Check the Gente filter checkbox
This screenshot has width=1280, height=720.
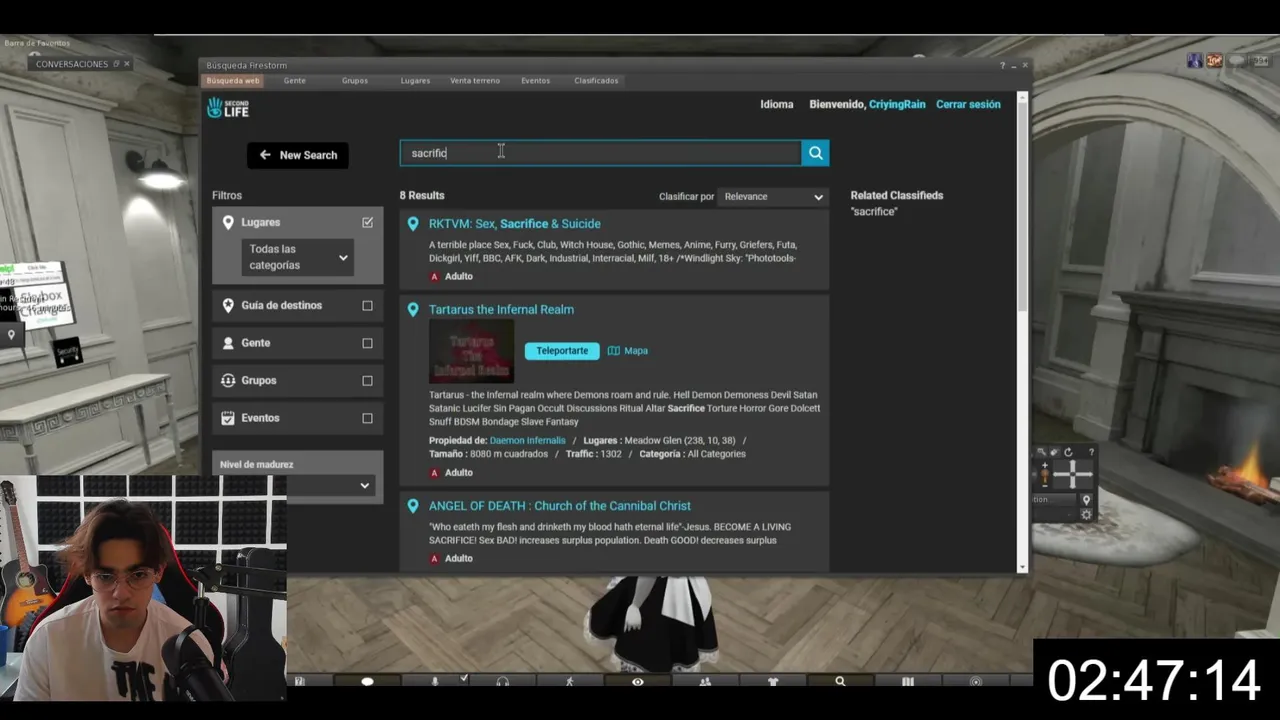[x=367, y=343]
